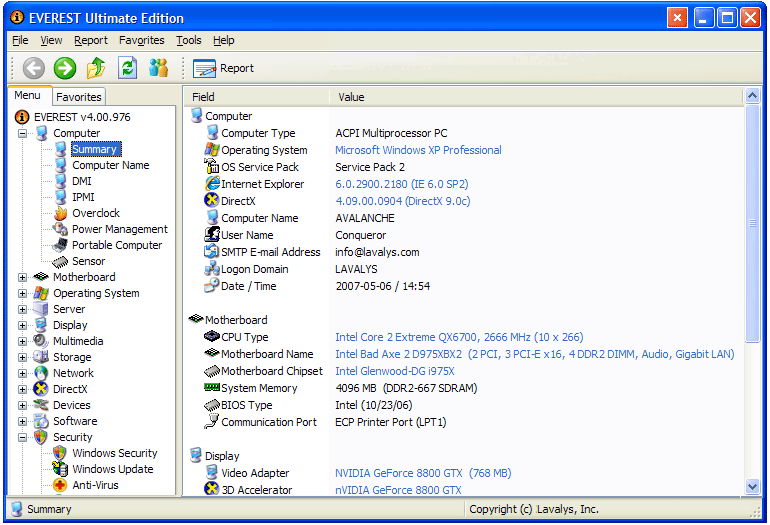Select the Power Management icon
The height and width of the screenshot is (525, 770).
point(60,229)
